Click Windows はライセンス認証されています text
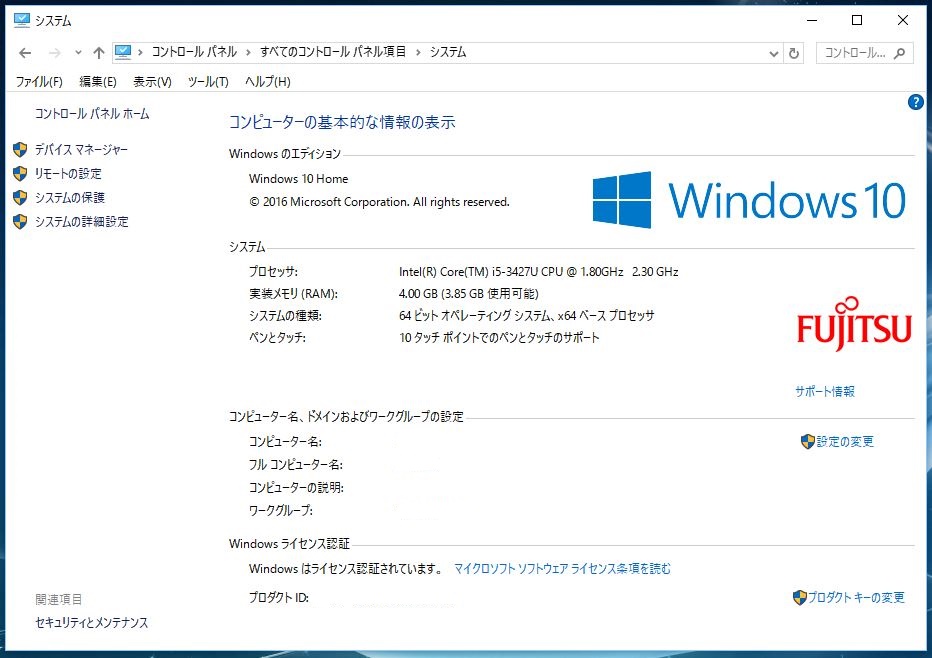932x658 pixels. click(x=345, y=569)
